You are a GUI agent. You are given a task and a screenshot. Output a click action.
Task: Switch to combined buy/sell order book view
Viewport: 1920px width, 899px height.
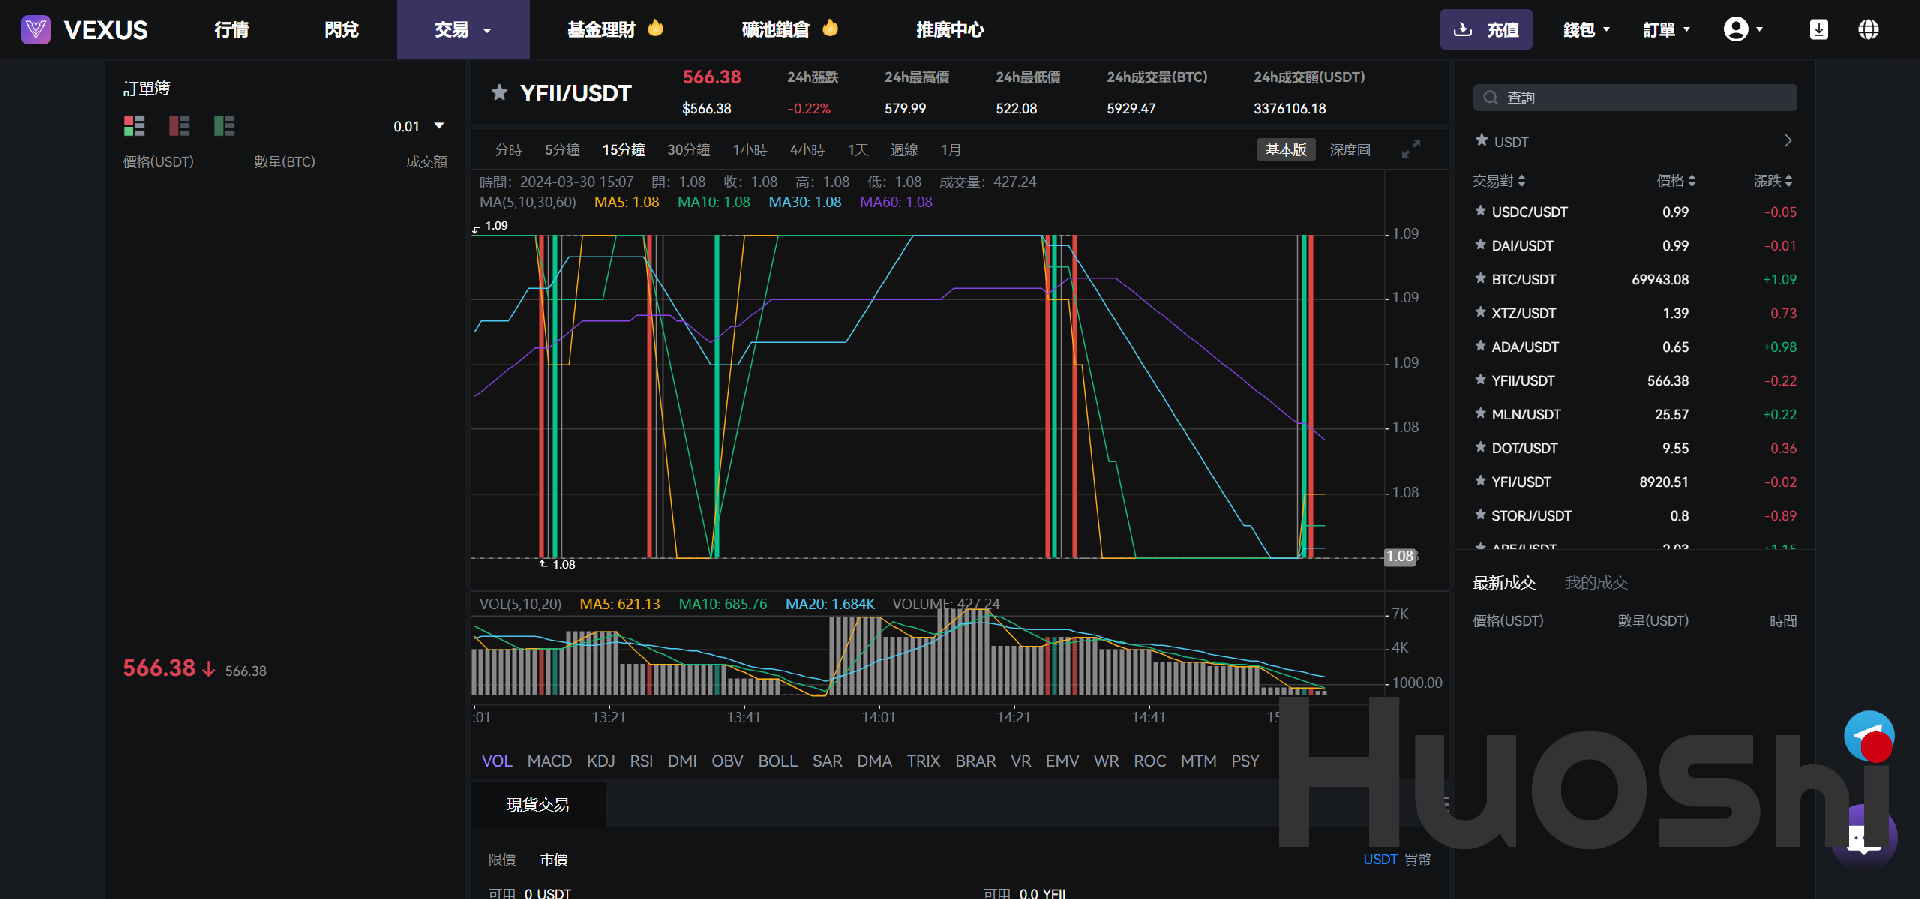click(x=134, y=126)
